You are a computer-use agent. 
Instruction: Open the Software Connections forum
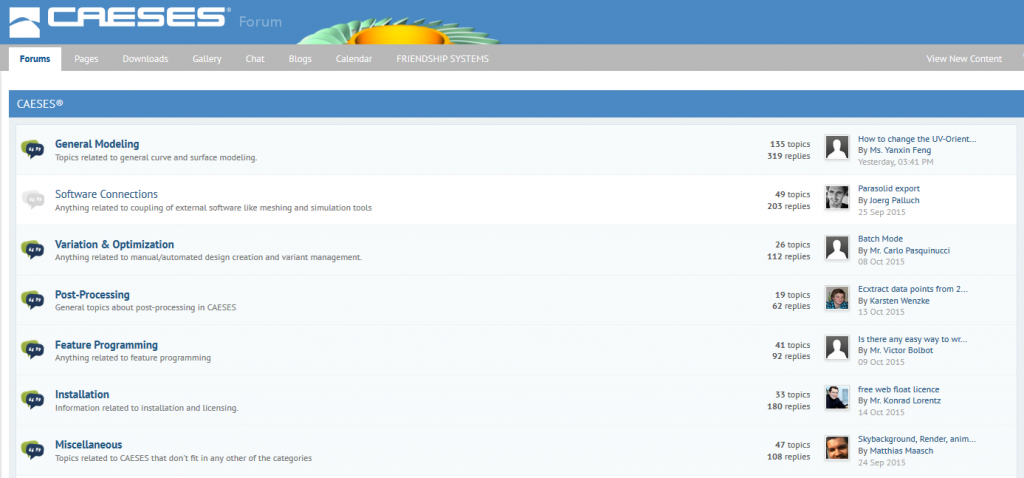pyautogui.click(x=106, y=194)
